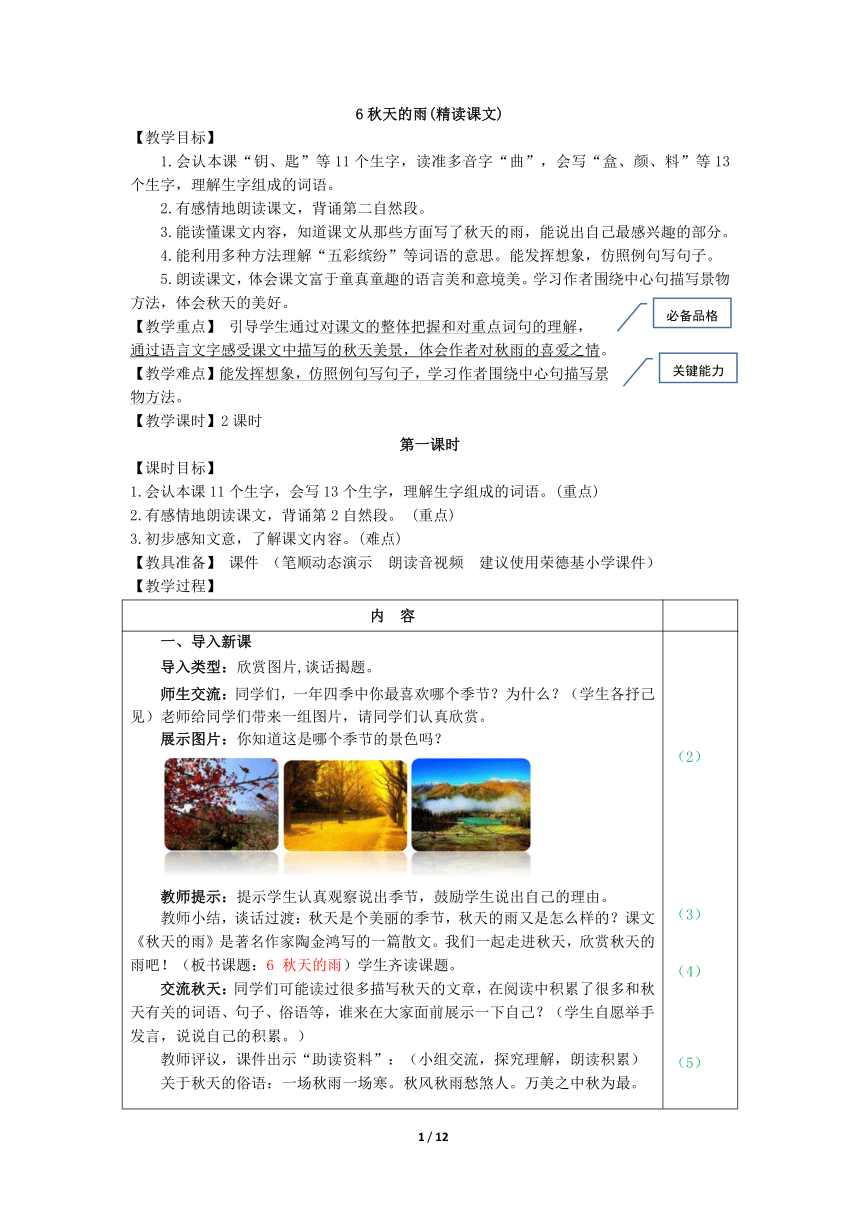Viewport: 860px width, 1216px height.
Task: Click the line starting '关于秋天的俗语'
Action: [x=401, y=1083]
